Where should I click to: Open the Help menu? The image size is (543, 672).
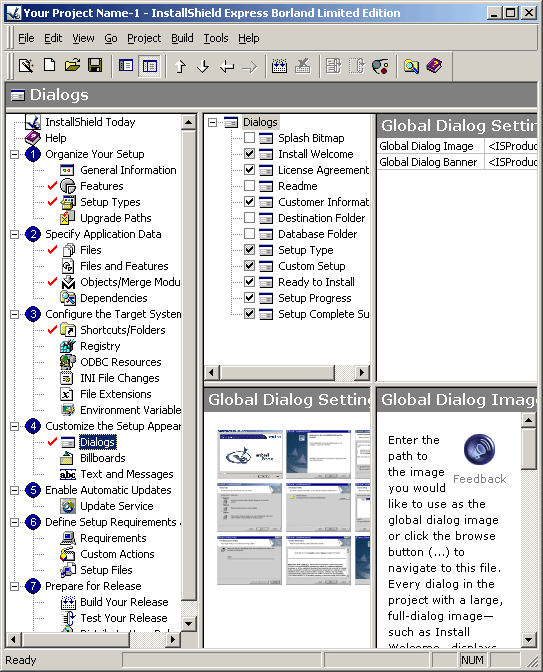pyautogui.click(x=249, y=38)
